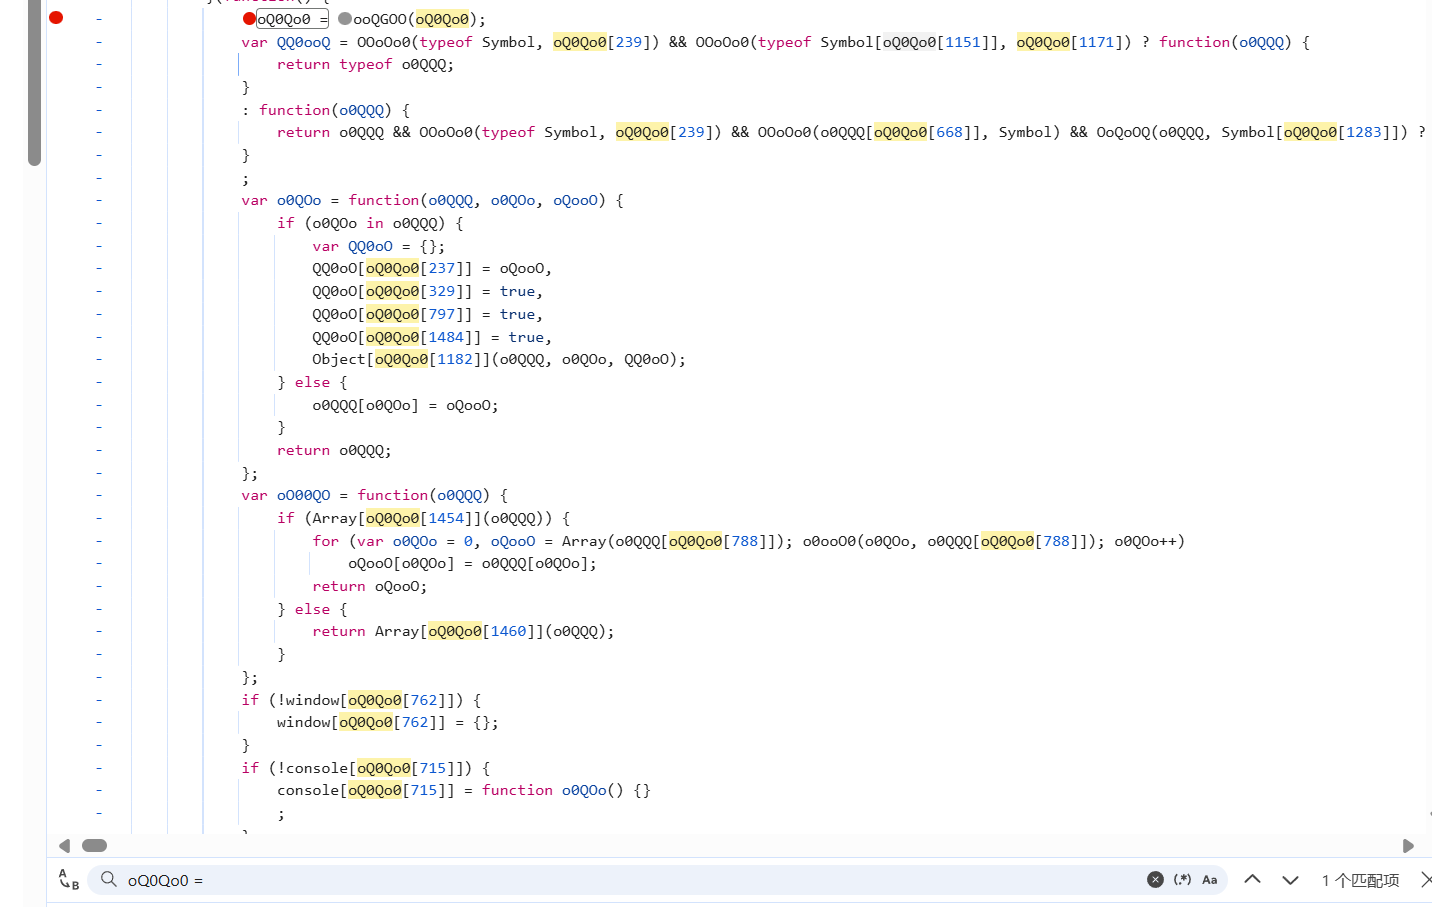Click number '1151' in Symbol index
This screenshot has height=907, width=1432.
click(x=963, y=42)
